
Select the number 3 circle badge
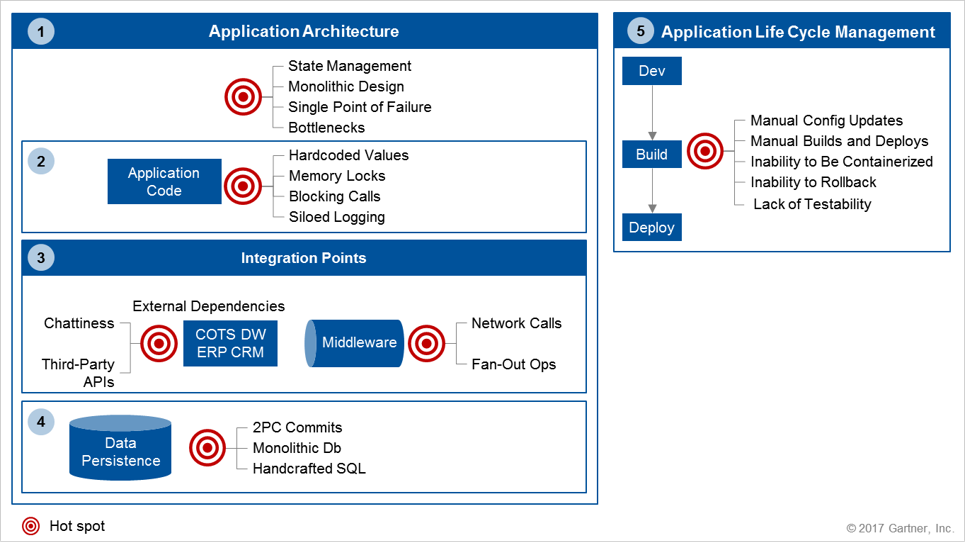click(x=40, y=258)
